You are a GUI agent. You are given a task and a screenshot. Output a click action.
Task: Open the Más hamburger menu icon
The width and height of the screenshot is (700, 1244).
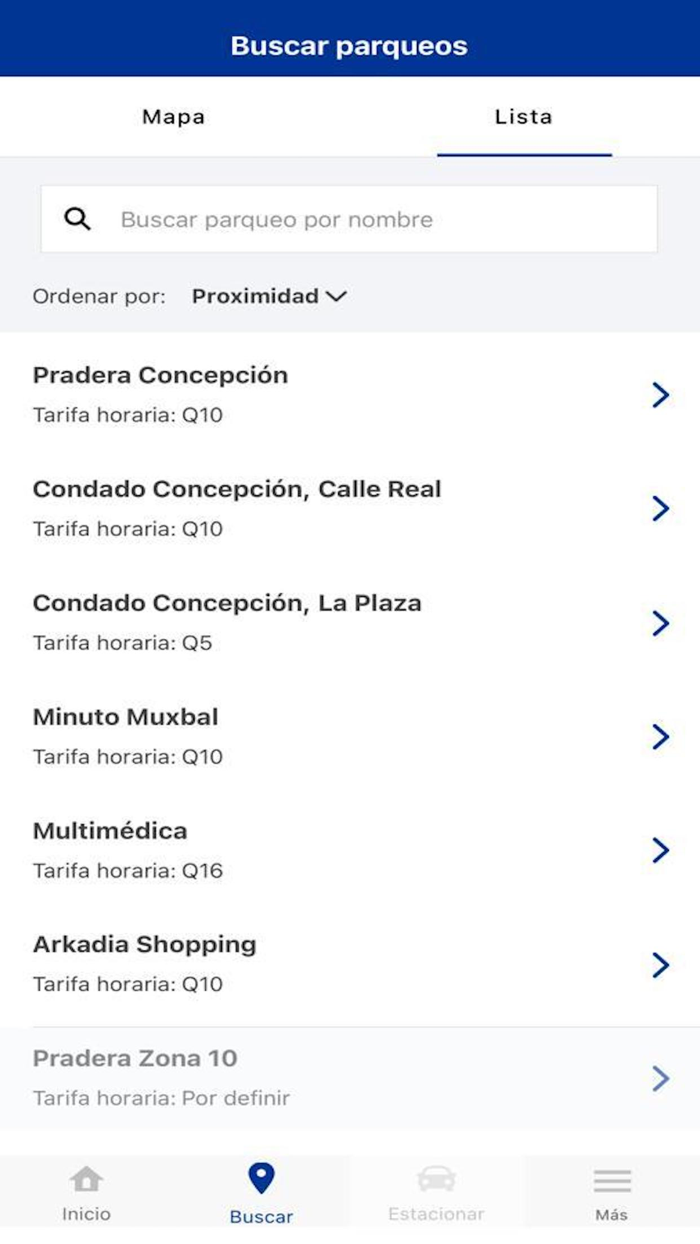click(612, 1181)
